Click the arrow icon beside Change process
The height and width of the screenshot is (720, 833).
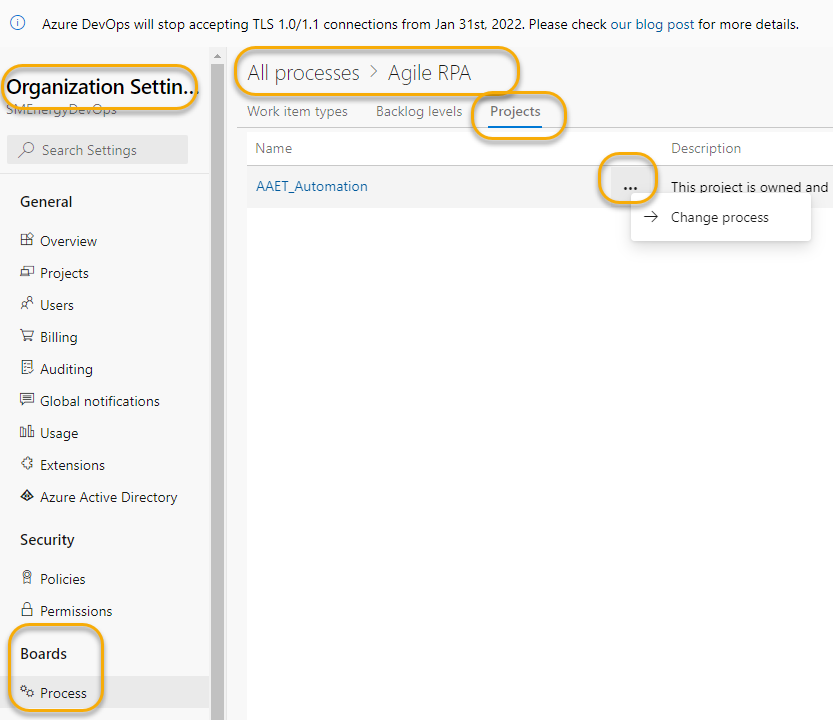point(651,217)
